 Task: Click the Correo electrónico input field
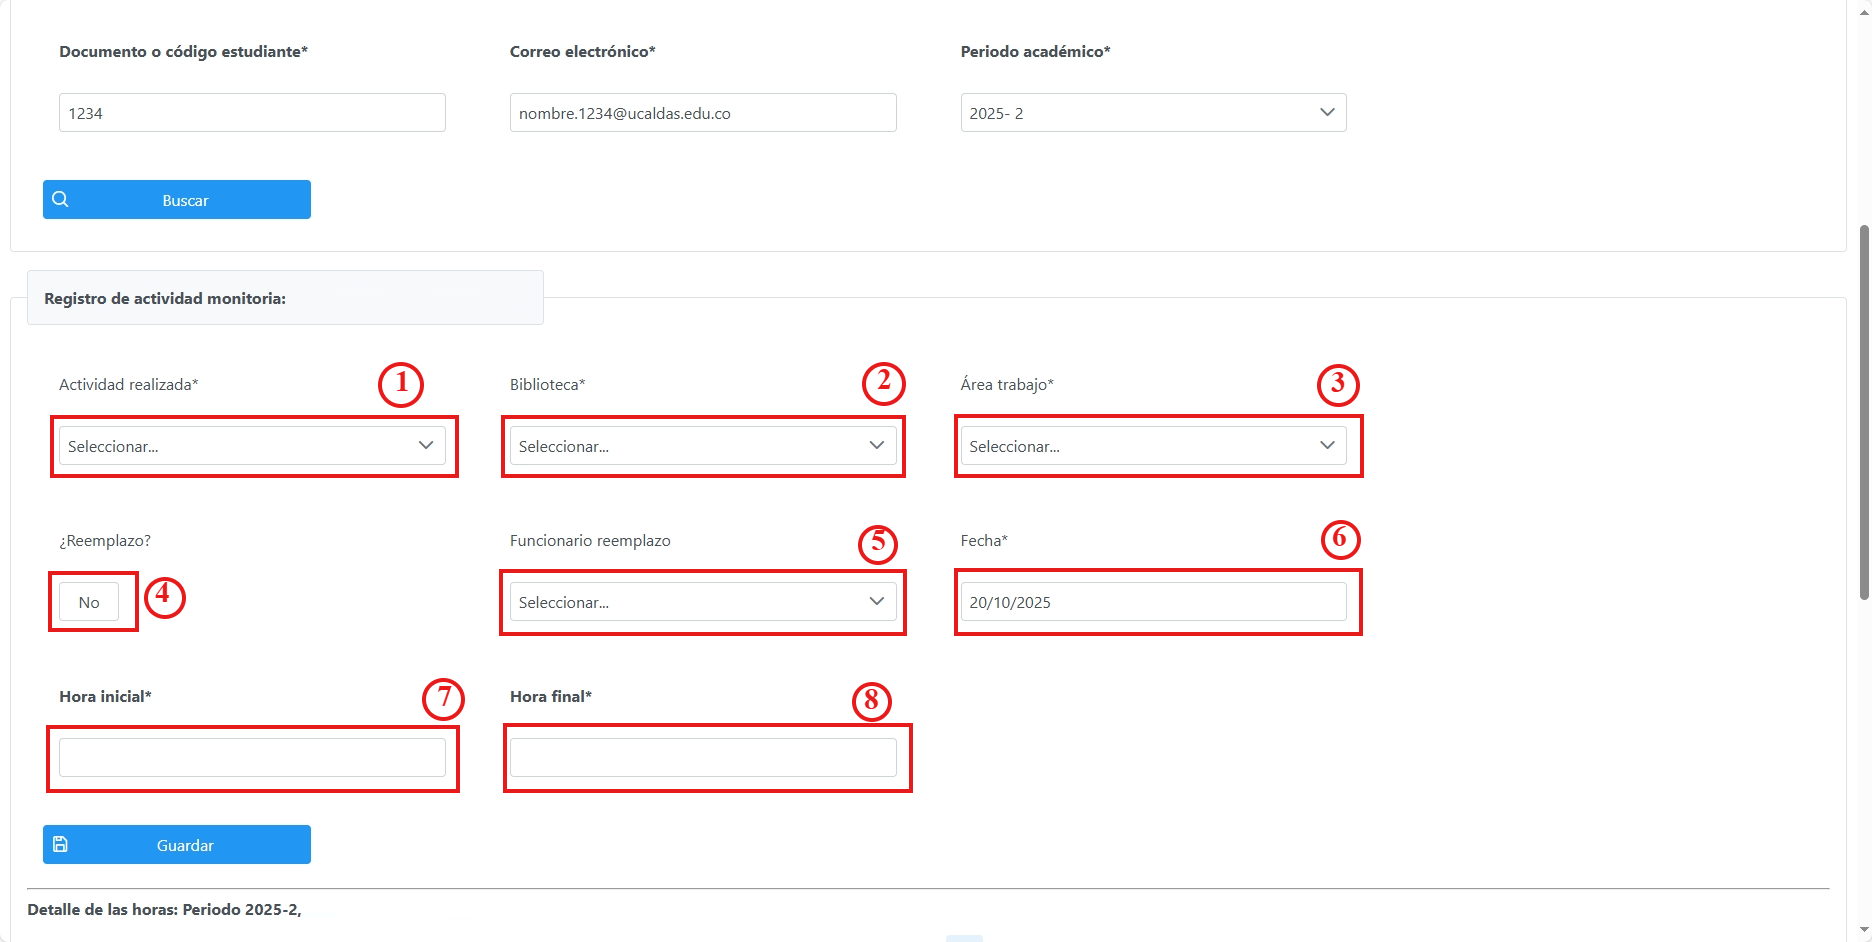(702, 113)
